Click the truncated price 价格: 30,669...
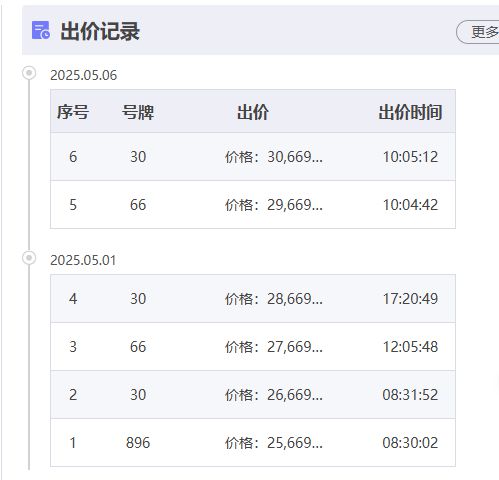 274,157
